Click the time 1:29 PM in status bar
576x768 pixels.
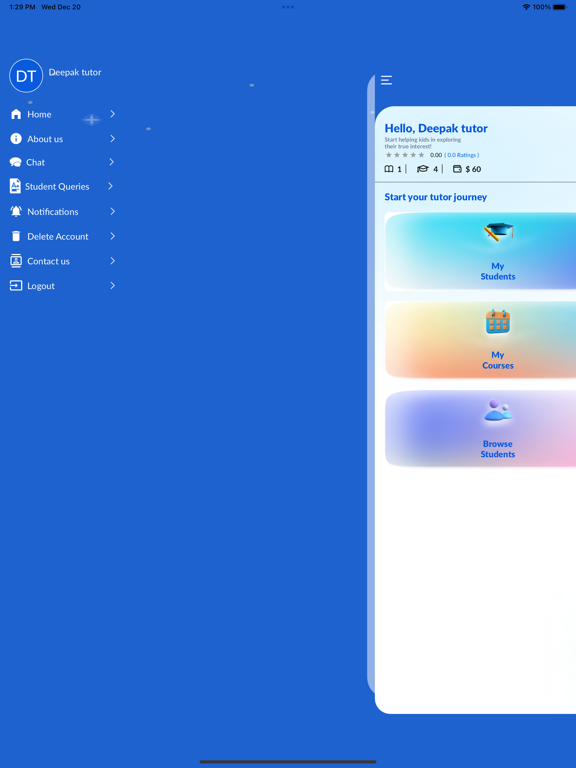22,7
